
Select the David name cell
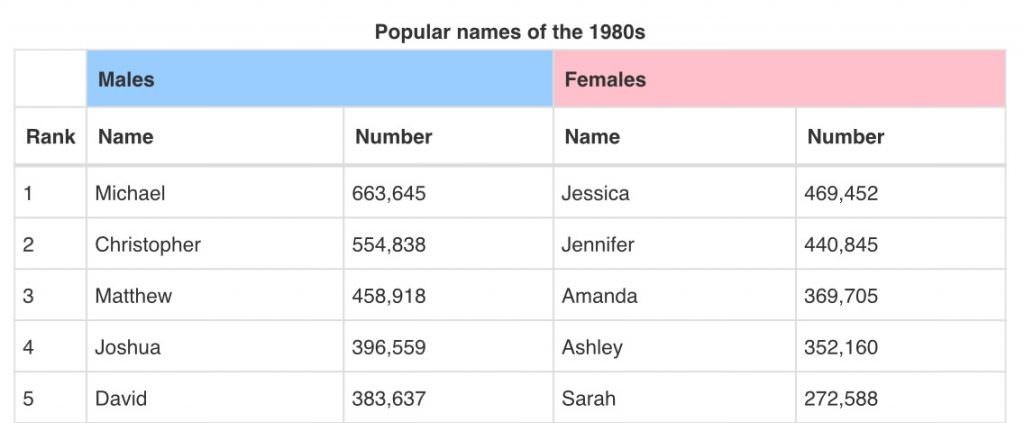215,398
